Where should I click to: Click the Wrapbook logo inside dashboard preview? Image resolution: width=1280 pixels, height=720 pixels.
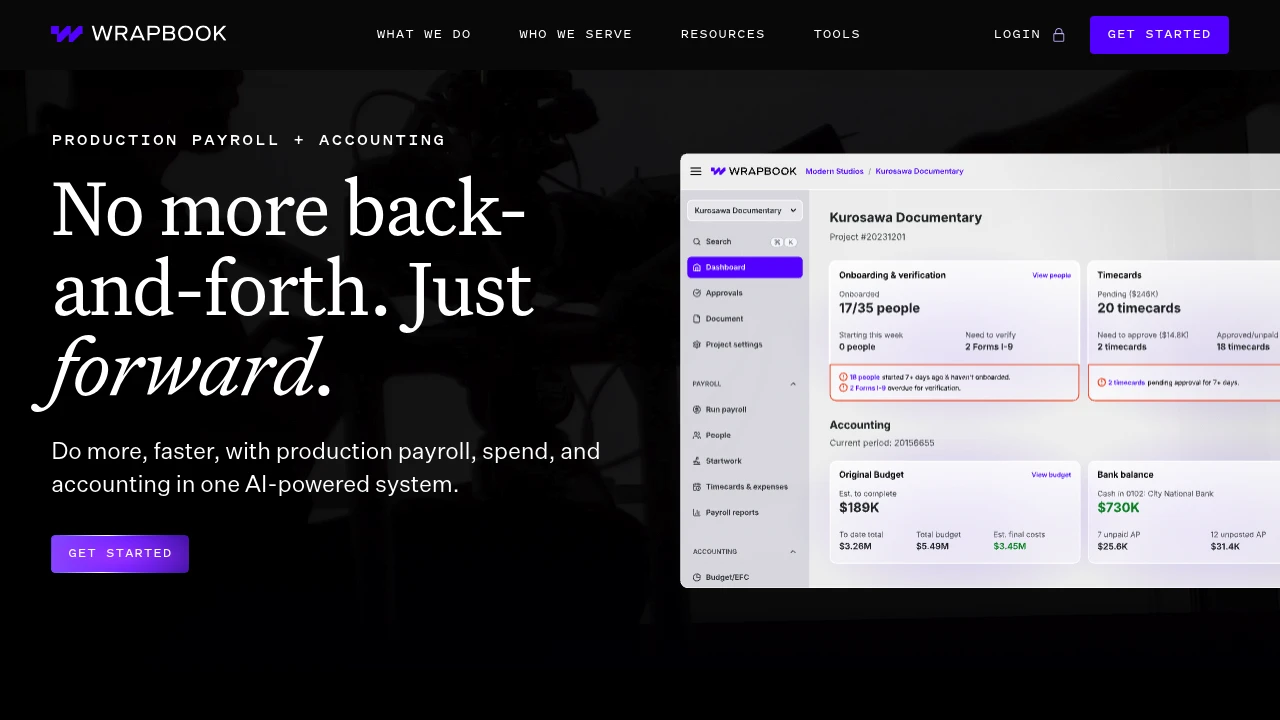pos(754,171)
